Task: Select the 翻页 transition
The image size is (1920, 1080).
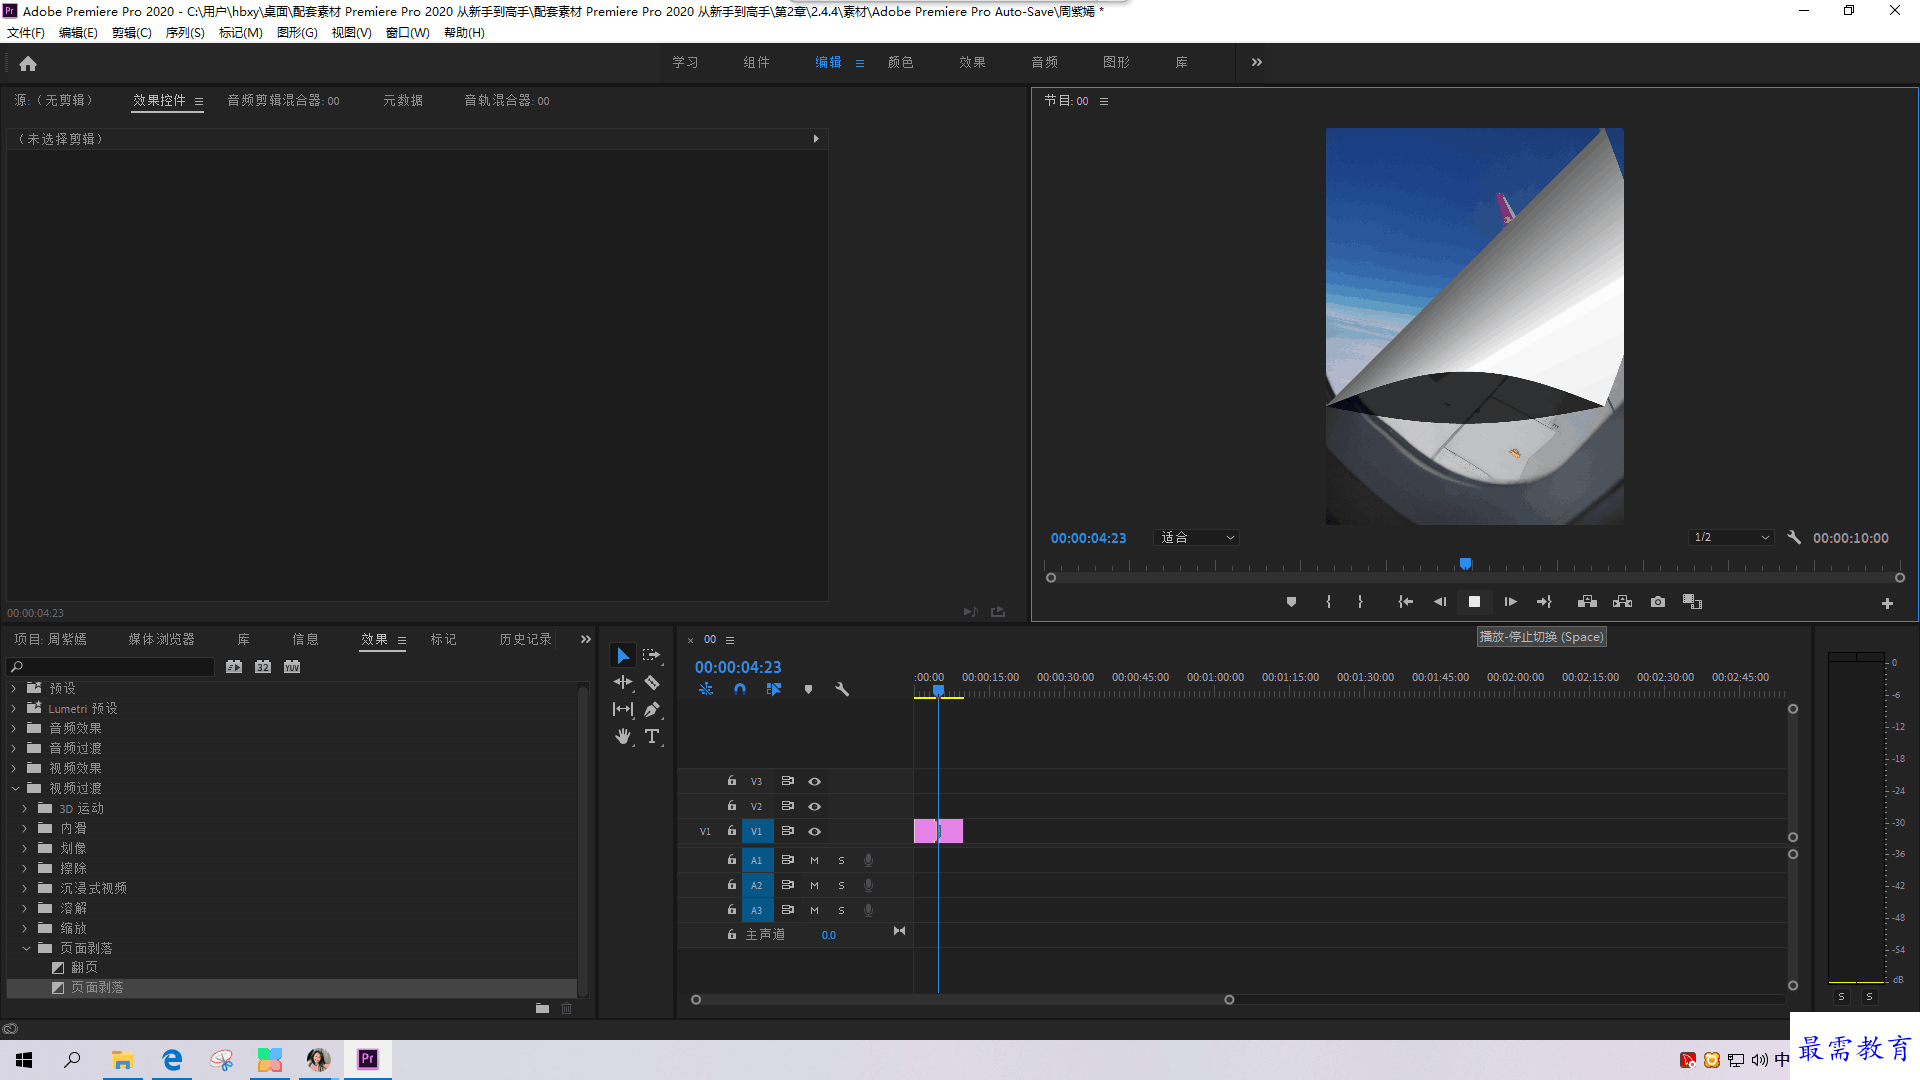Action: pyautogui.click(x=84, y=967)
